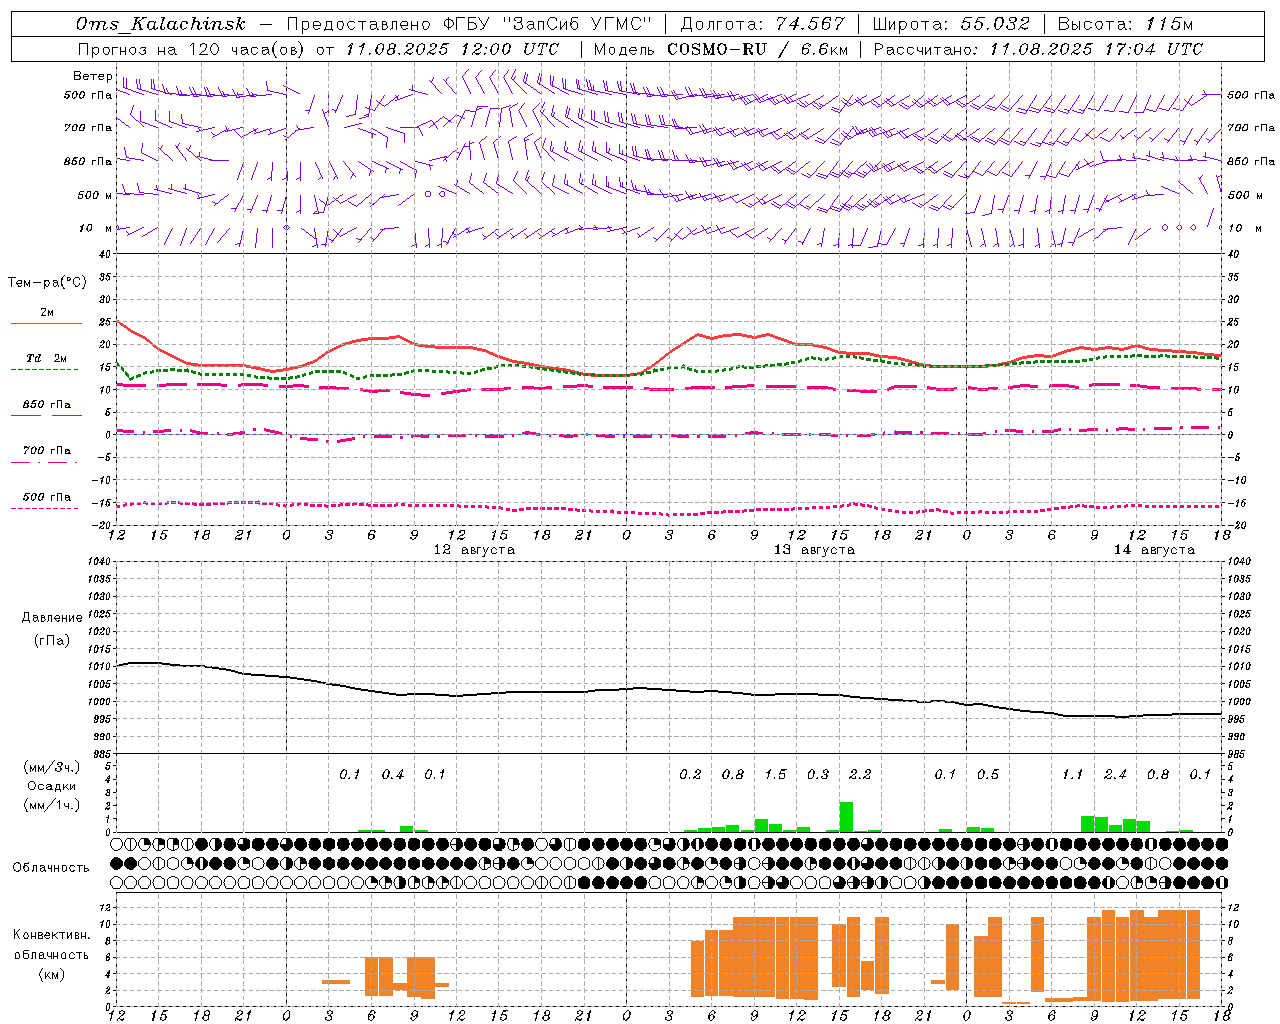
Task: Click the 0.3 precipitation value
Action: tap(818, 775)
